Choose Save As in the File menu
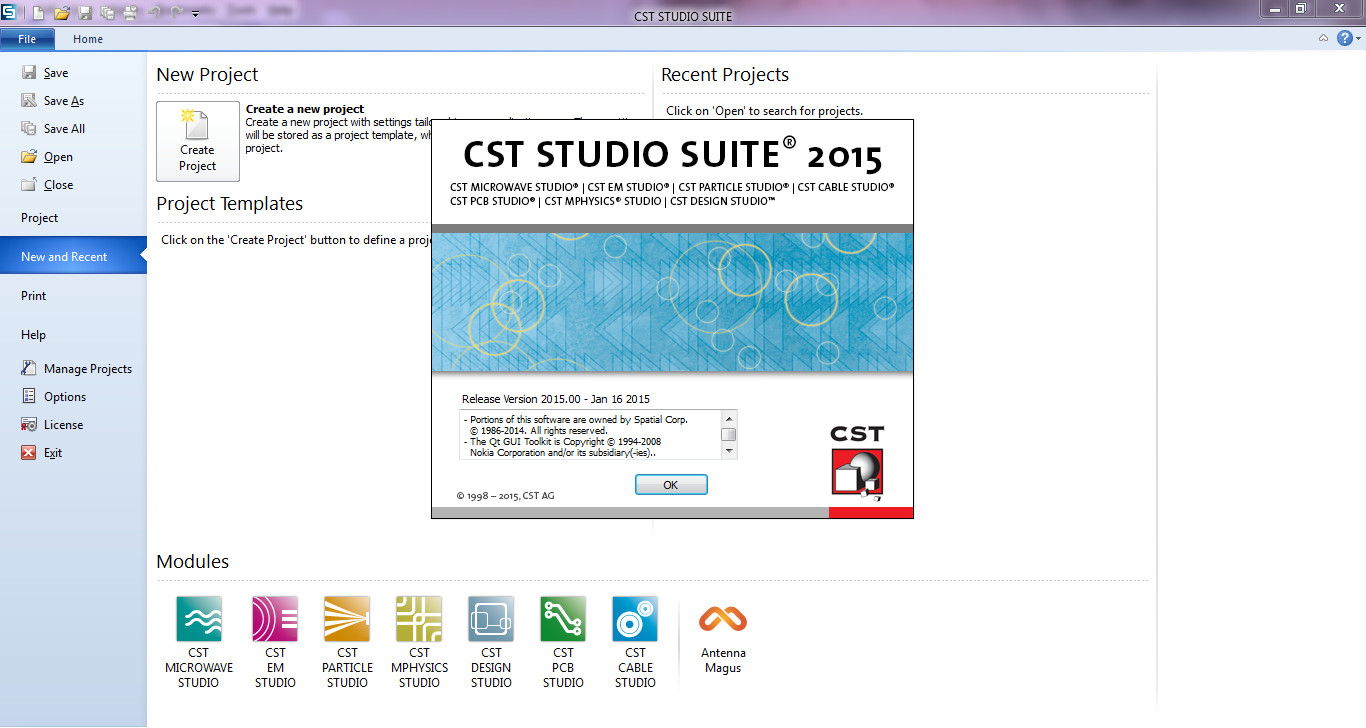 coord(53,101)
